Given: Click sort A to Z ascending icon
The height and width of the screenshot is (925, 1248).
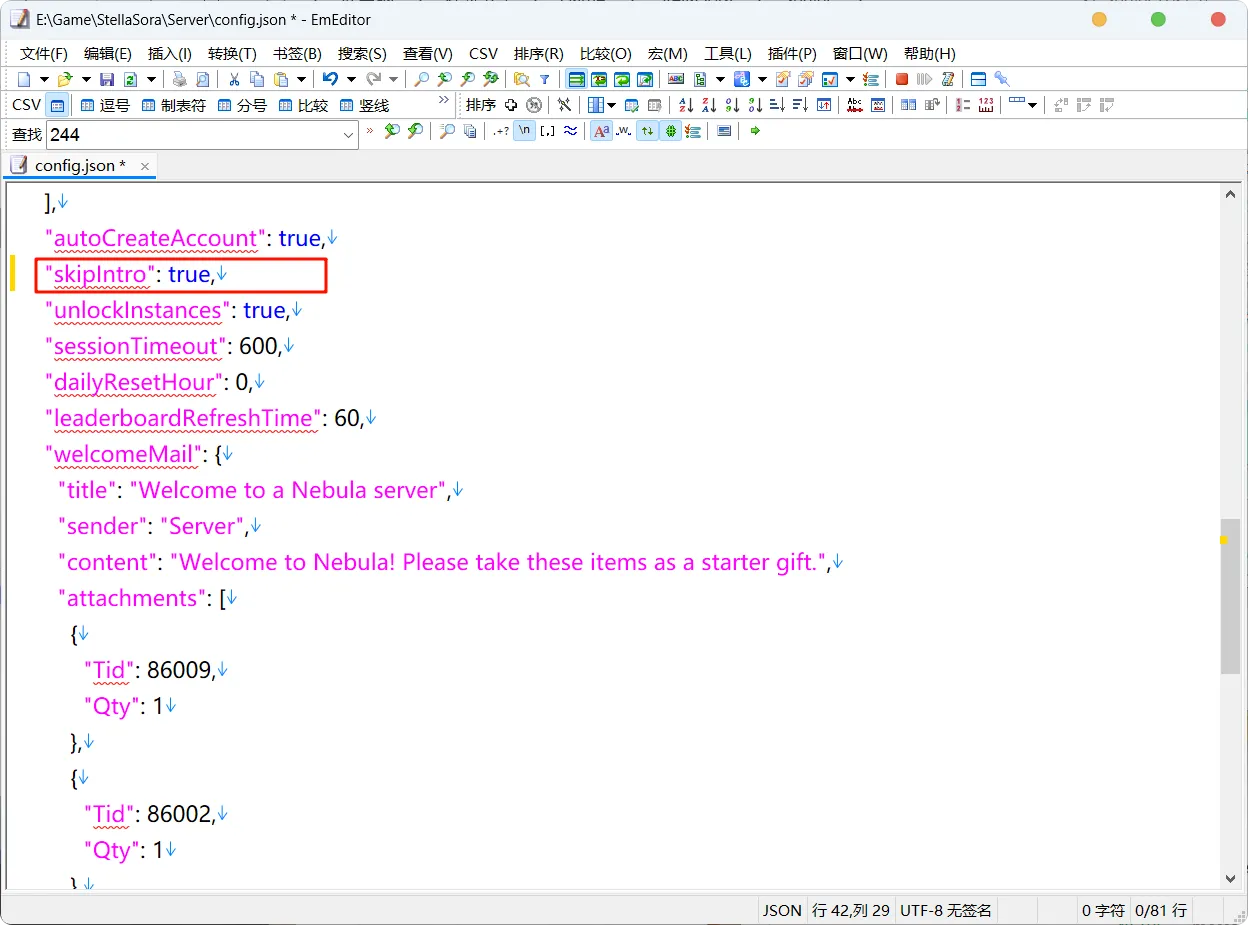Looking at the screenshot, I should 686,105.
